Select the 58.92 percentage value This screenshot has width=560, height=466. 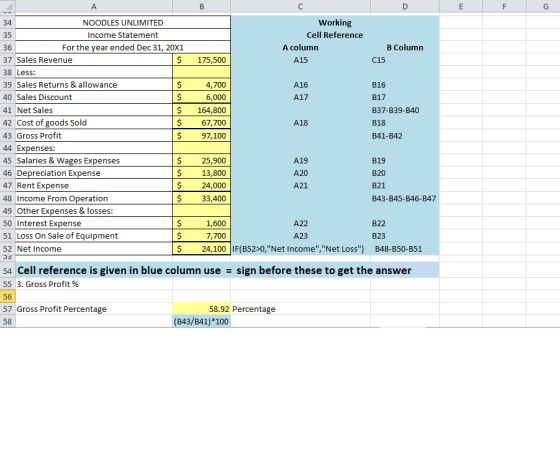click(201, 309)
